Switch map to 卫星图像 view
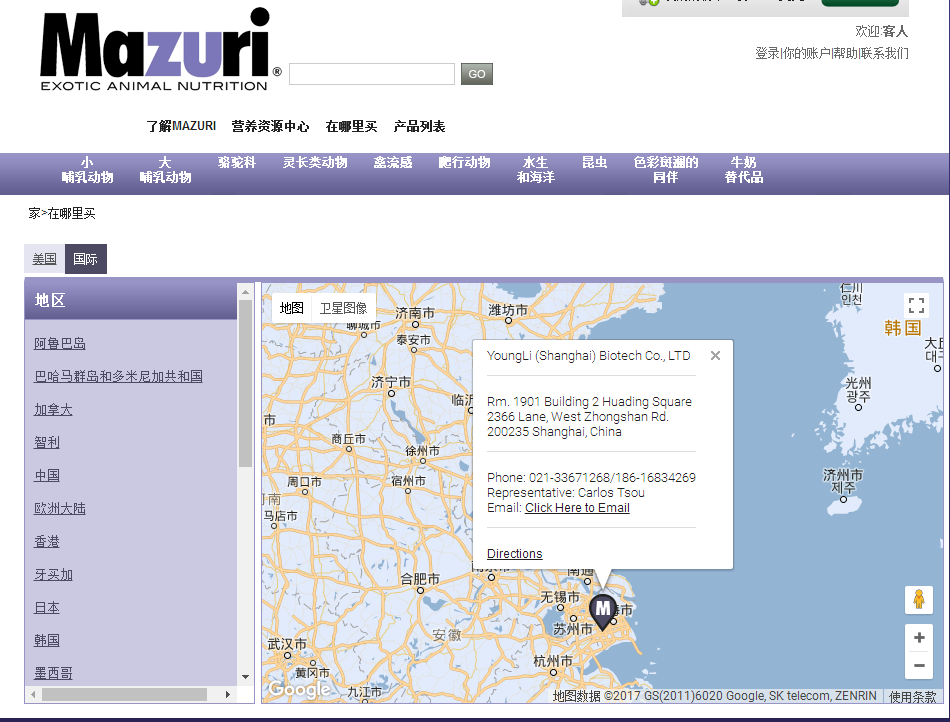Viewport: 950px width, 722px height. pyautogui.click(x=344, y=308)
